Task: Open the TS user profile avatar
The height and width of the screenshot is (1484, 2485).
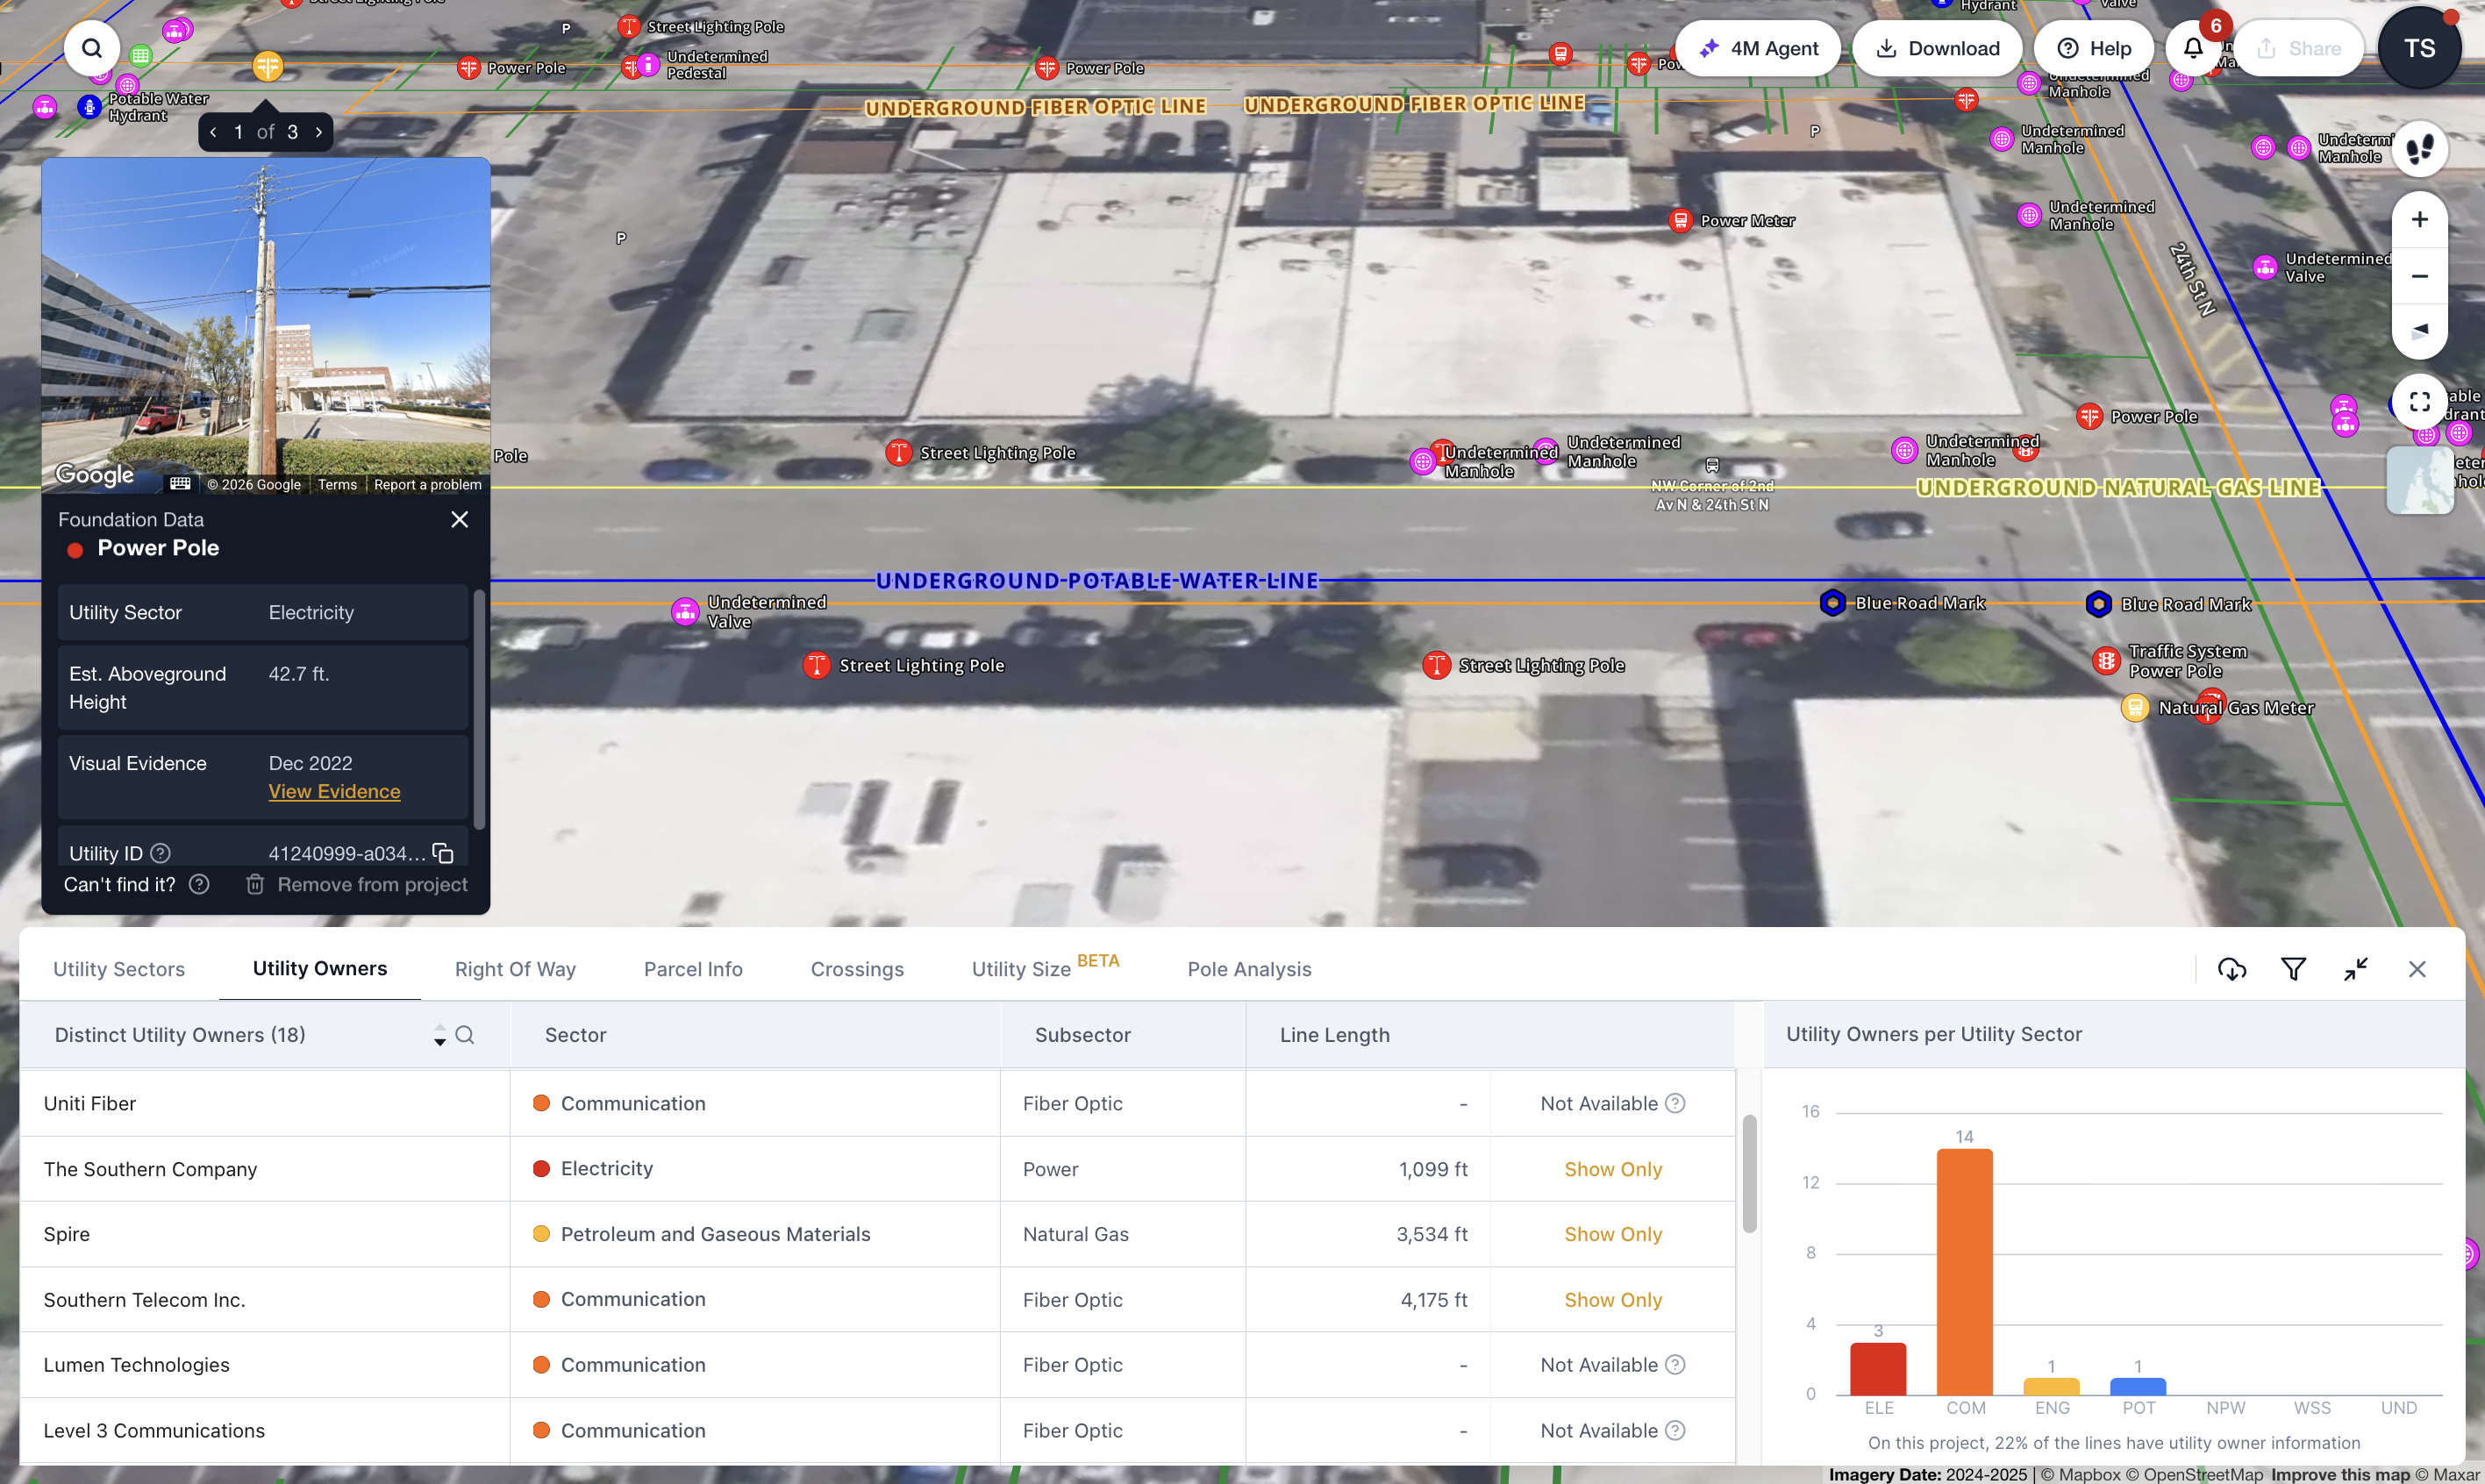Action: [x=2419, y=48]
